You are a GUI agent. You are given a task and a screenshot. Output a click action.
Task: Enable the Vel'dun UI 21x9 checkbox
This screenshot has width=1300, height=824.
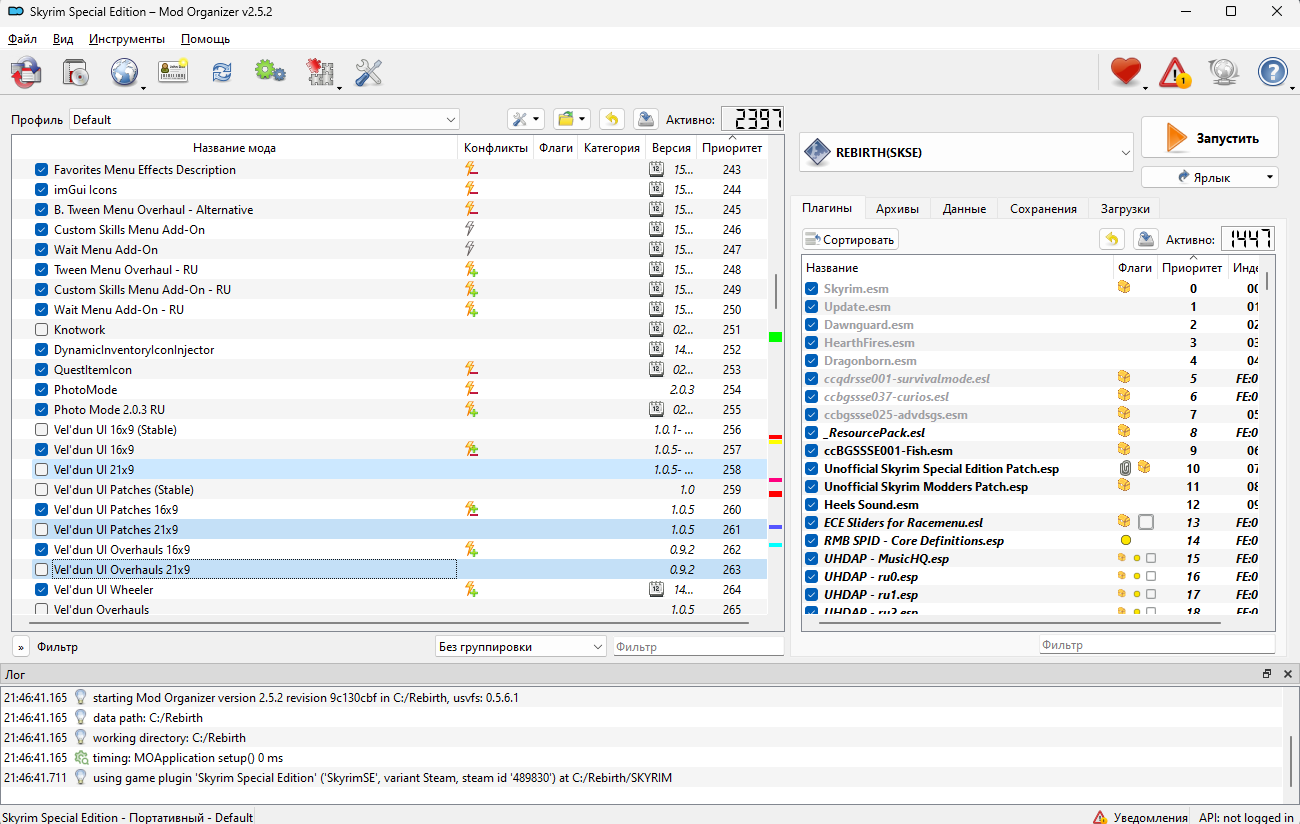click(x=41, y=470)
